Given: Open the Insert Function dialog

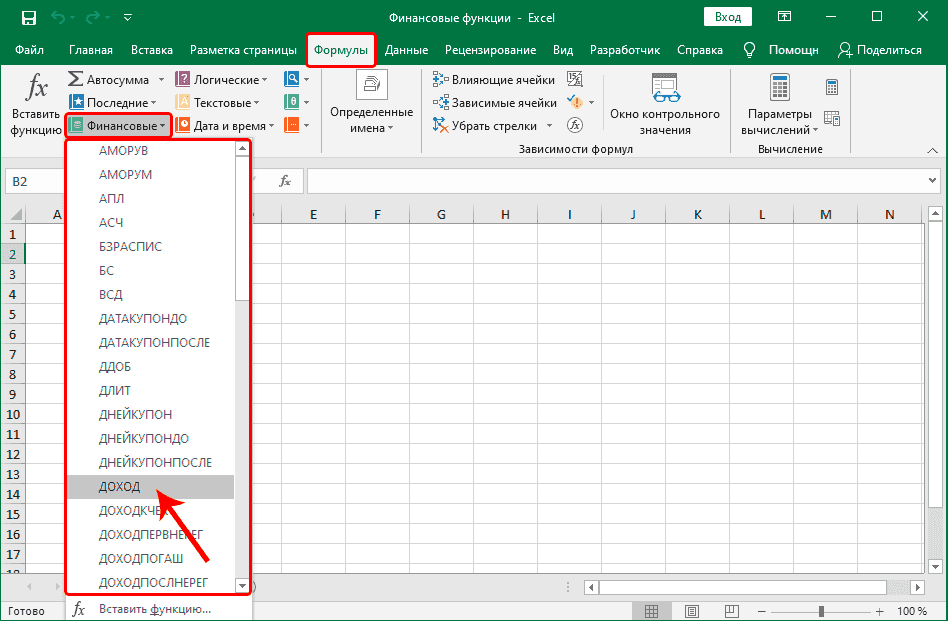Looking at the screenshot, I should tap(35, 103).
